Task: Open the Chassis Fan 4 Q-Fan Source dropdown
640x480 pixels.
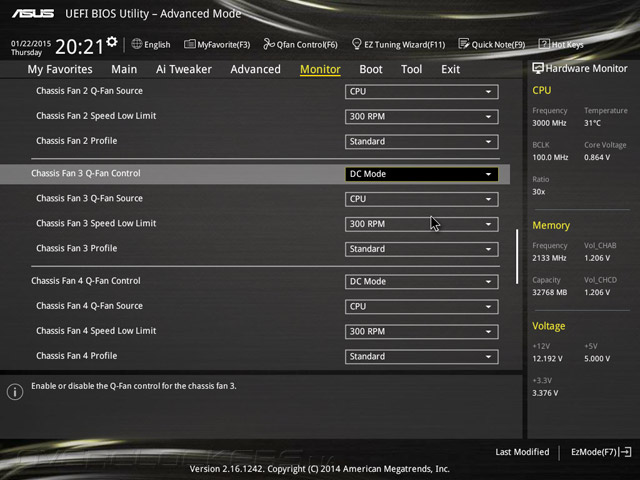Action: tap(421, 307)
